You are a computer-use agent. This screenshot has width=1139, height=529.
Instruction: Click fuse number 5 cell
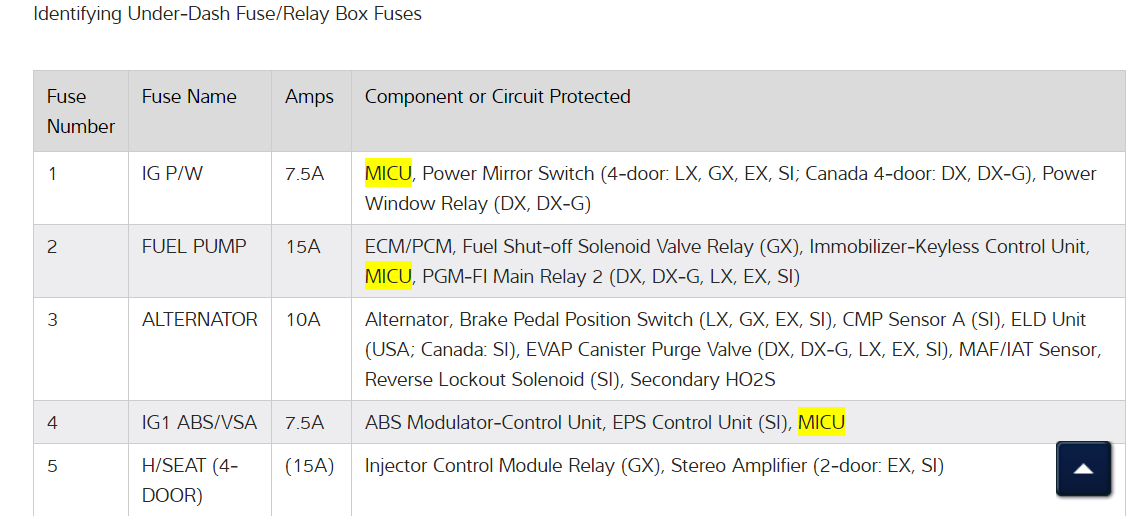coord(52,465)
